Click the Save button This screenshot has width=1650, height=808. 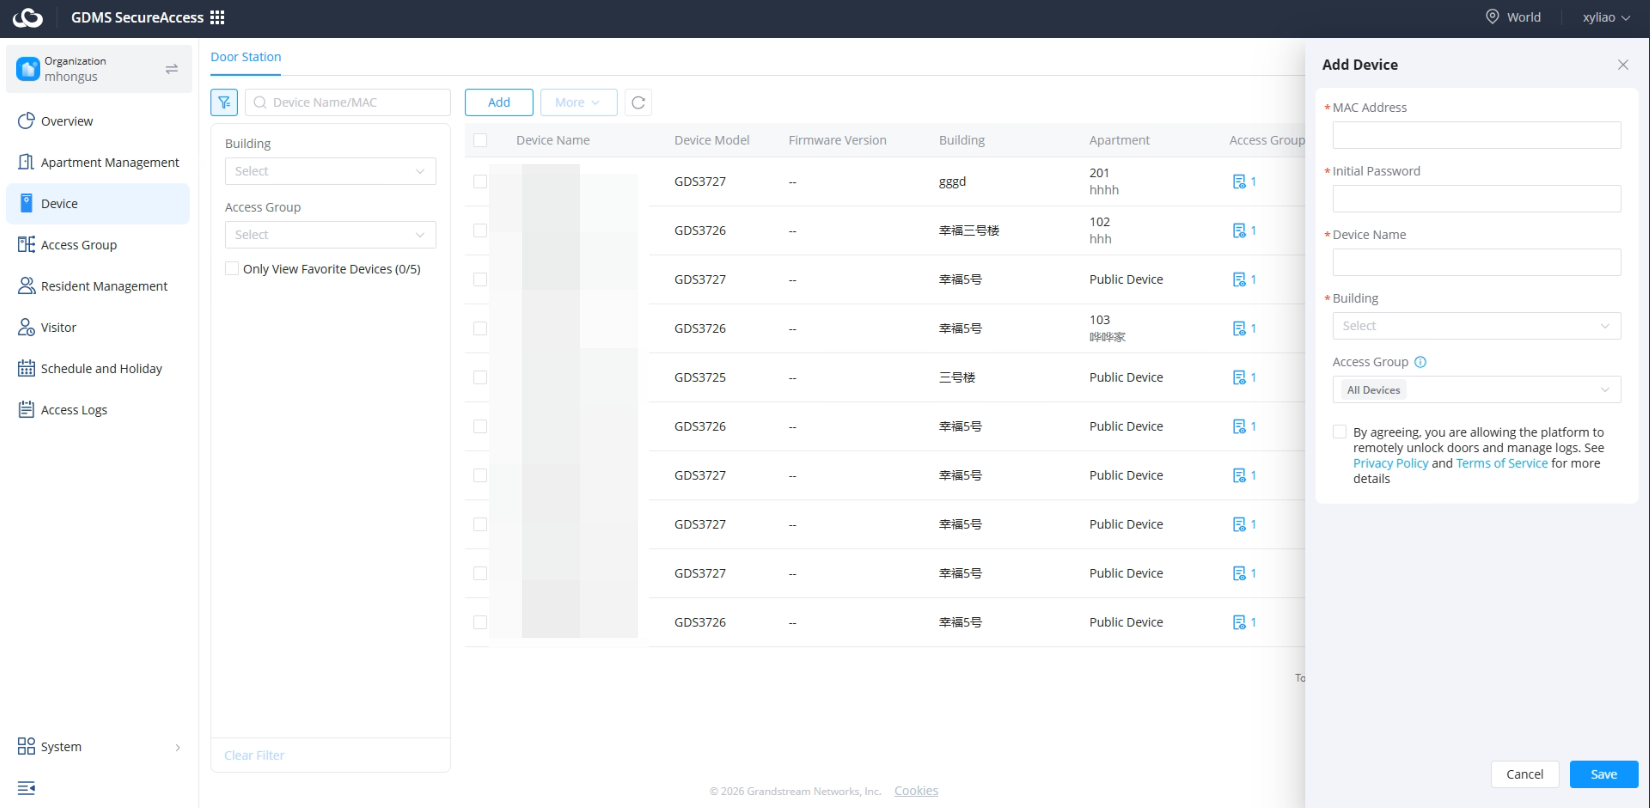pyautogui.click(x=1604, y=774)
